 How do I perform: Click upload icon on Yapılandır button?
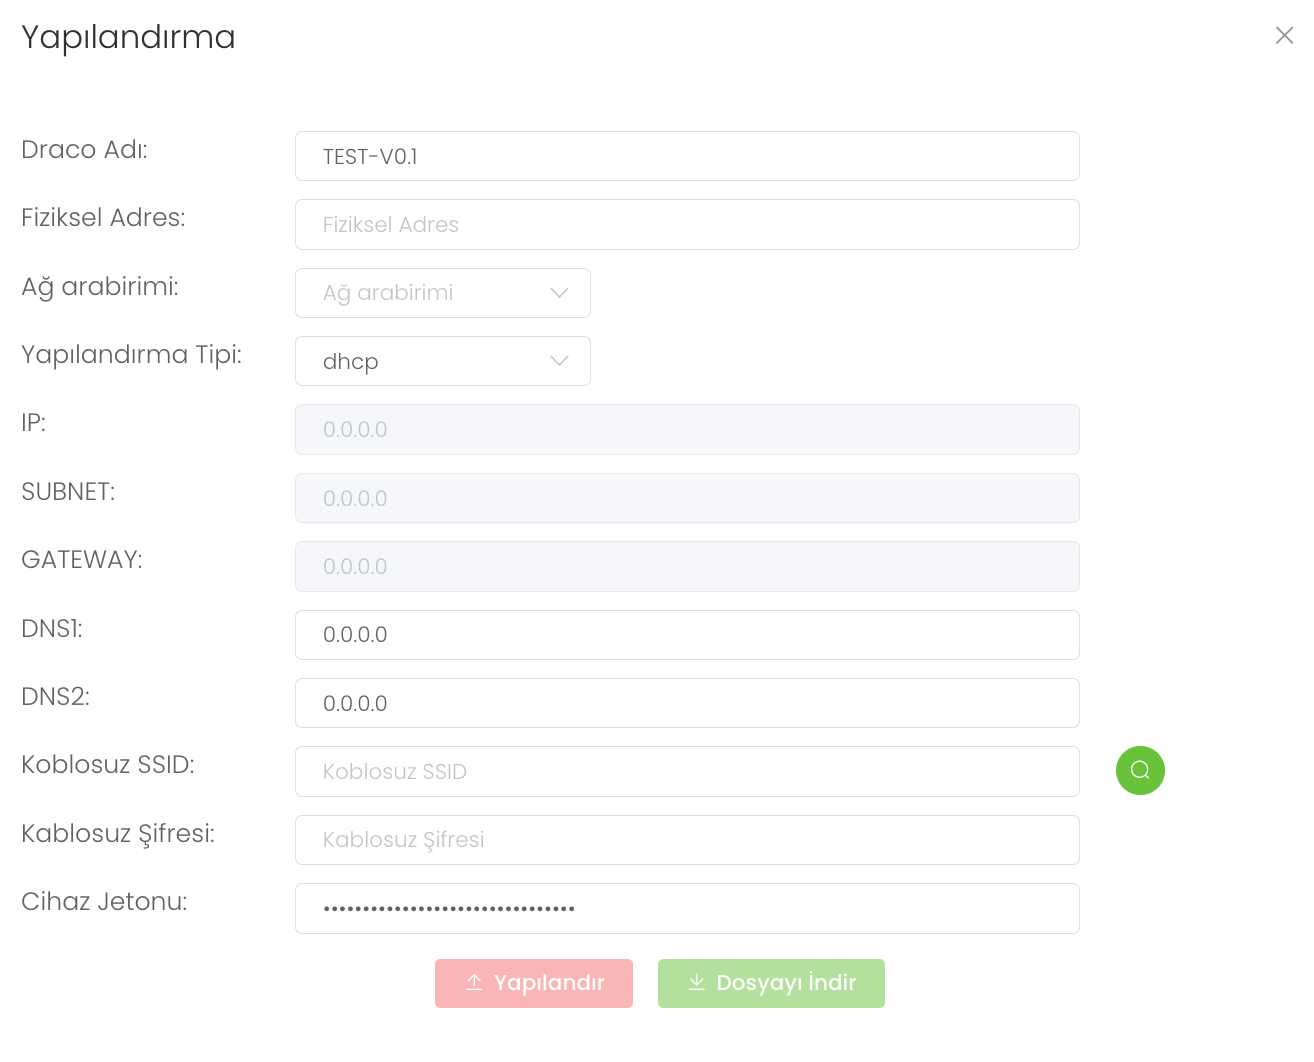pyautogui.click(x=475, y=983)
